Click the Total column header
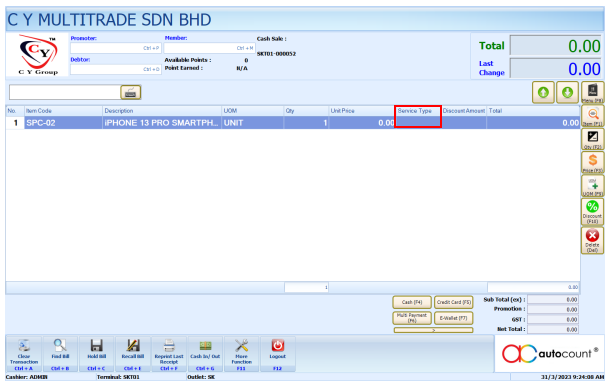The height and width of the screenshot is (387, 612). [x=533, y=111]
